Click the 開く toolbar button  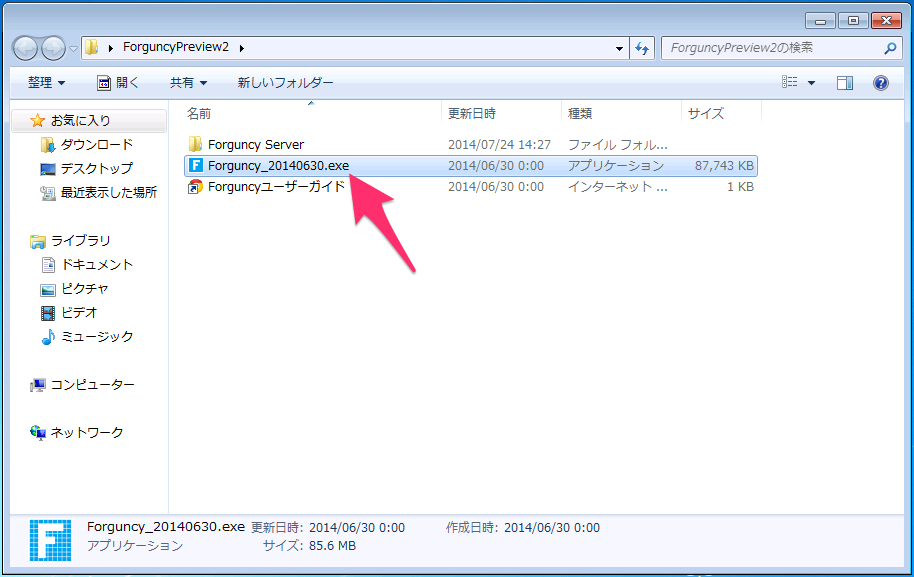[118, 83]
